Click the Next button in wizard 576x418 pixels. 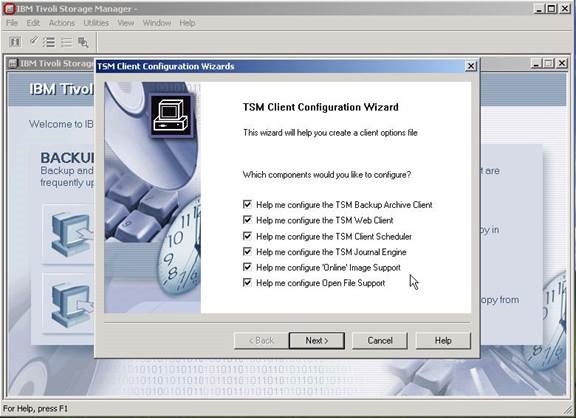point(317,340)
